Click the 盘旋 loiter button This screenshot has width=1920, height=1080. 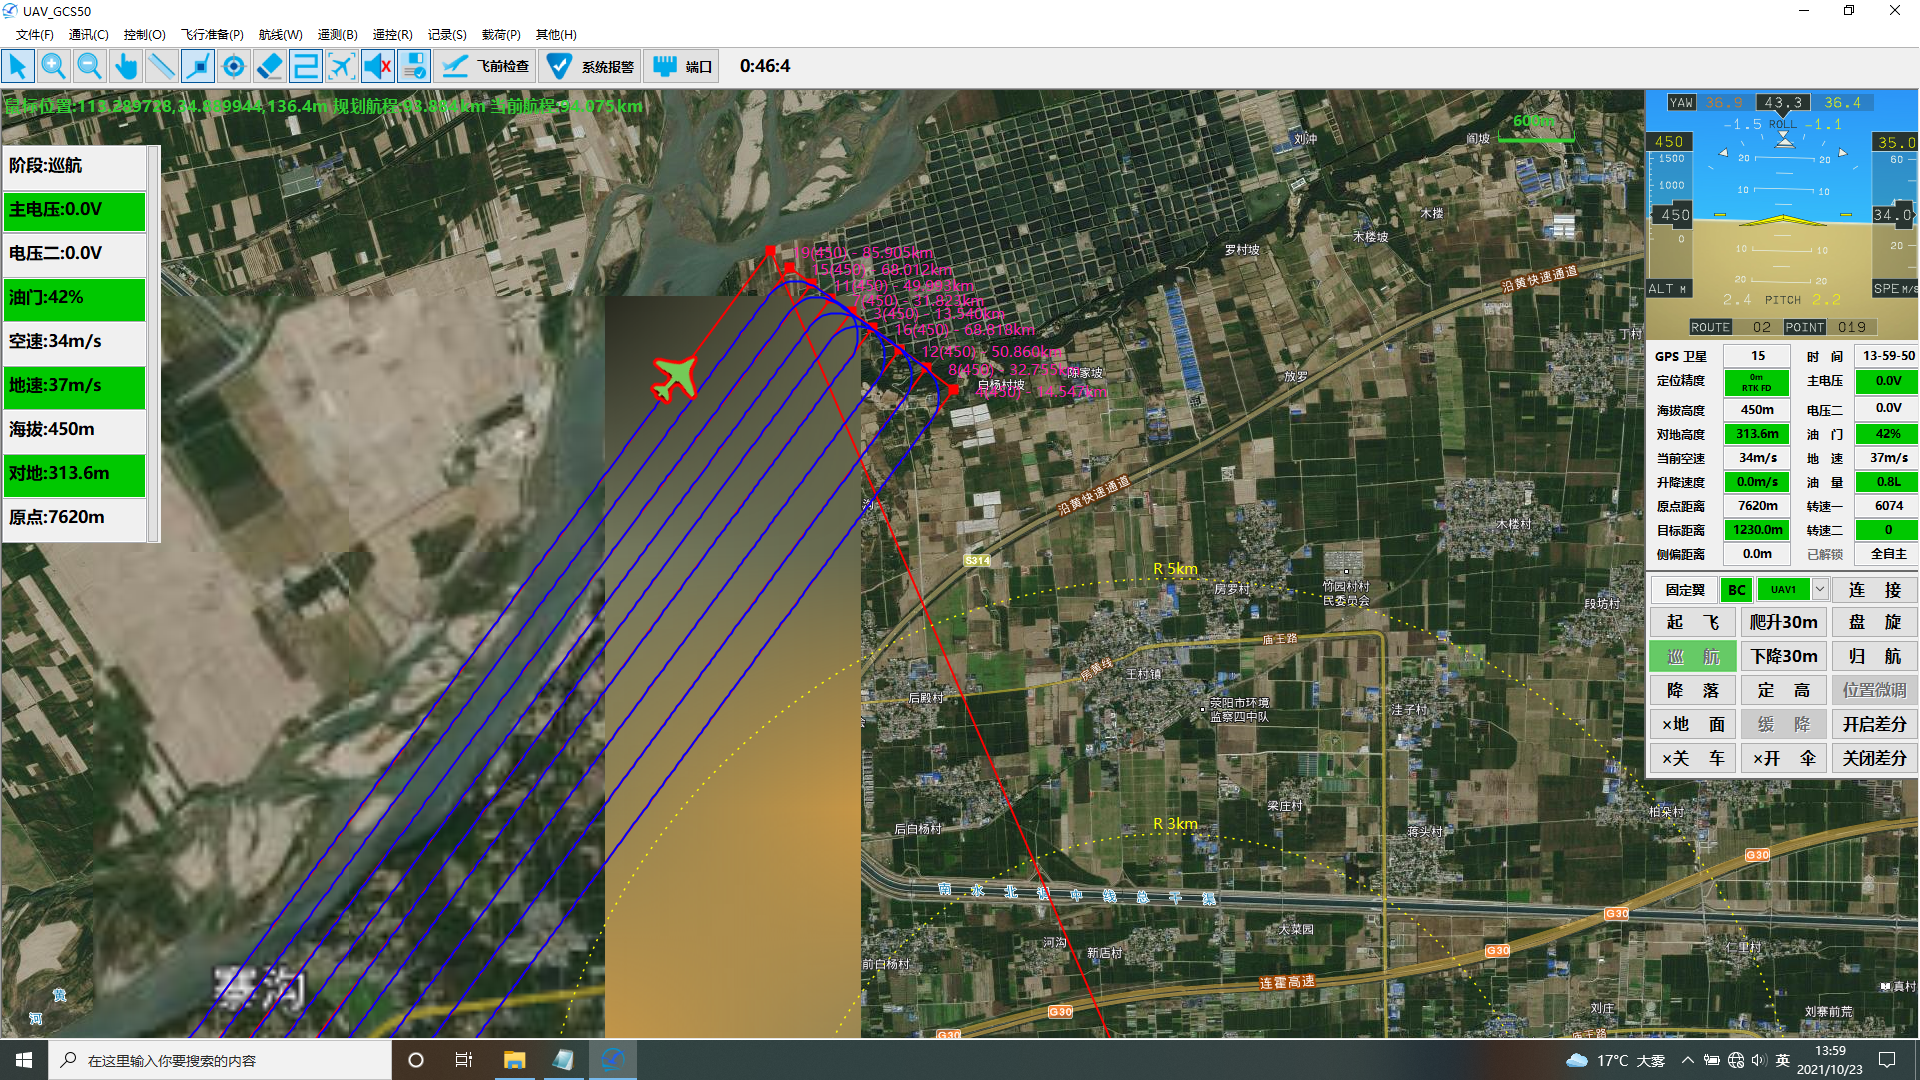(1874, 622)
